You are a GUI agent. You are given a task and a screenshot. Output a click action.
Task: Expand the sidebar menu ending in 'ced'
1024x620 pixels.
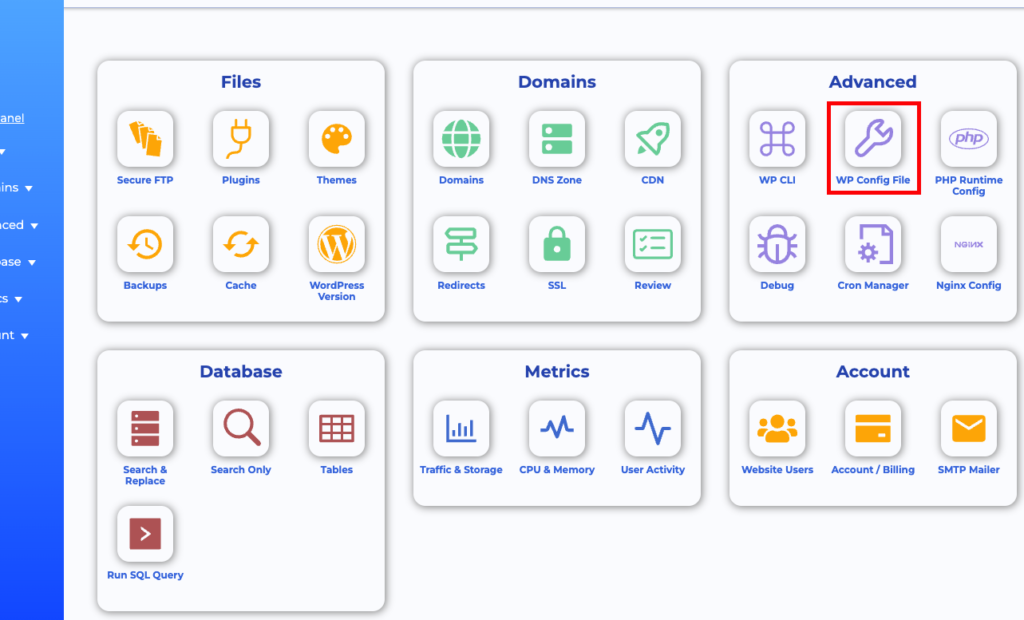click(x=19, y=225)
